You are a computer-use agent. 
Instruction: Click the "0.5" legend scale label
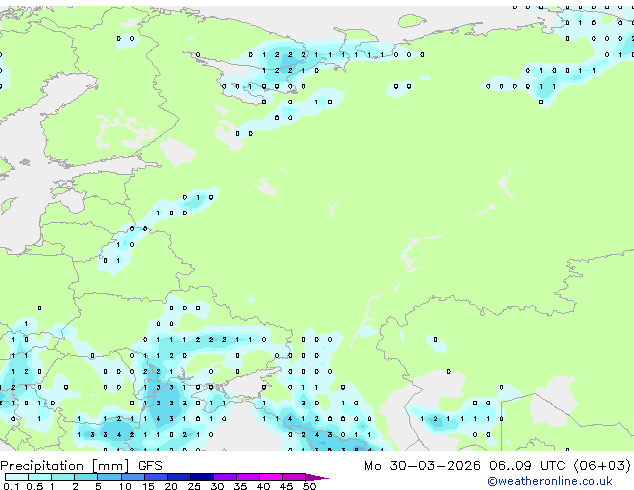tap(35, 486)
